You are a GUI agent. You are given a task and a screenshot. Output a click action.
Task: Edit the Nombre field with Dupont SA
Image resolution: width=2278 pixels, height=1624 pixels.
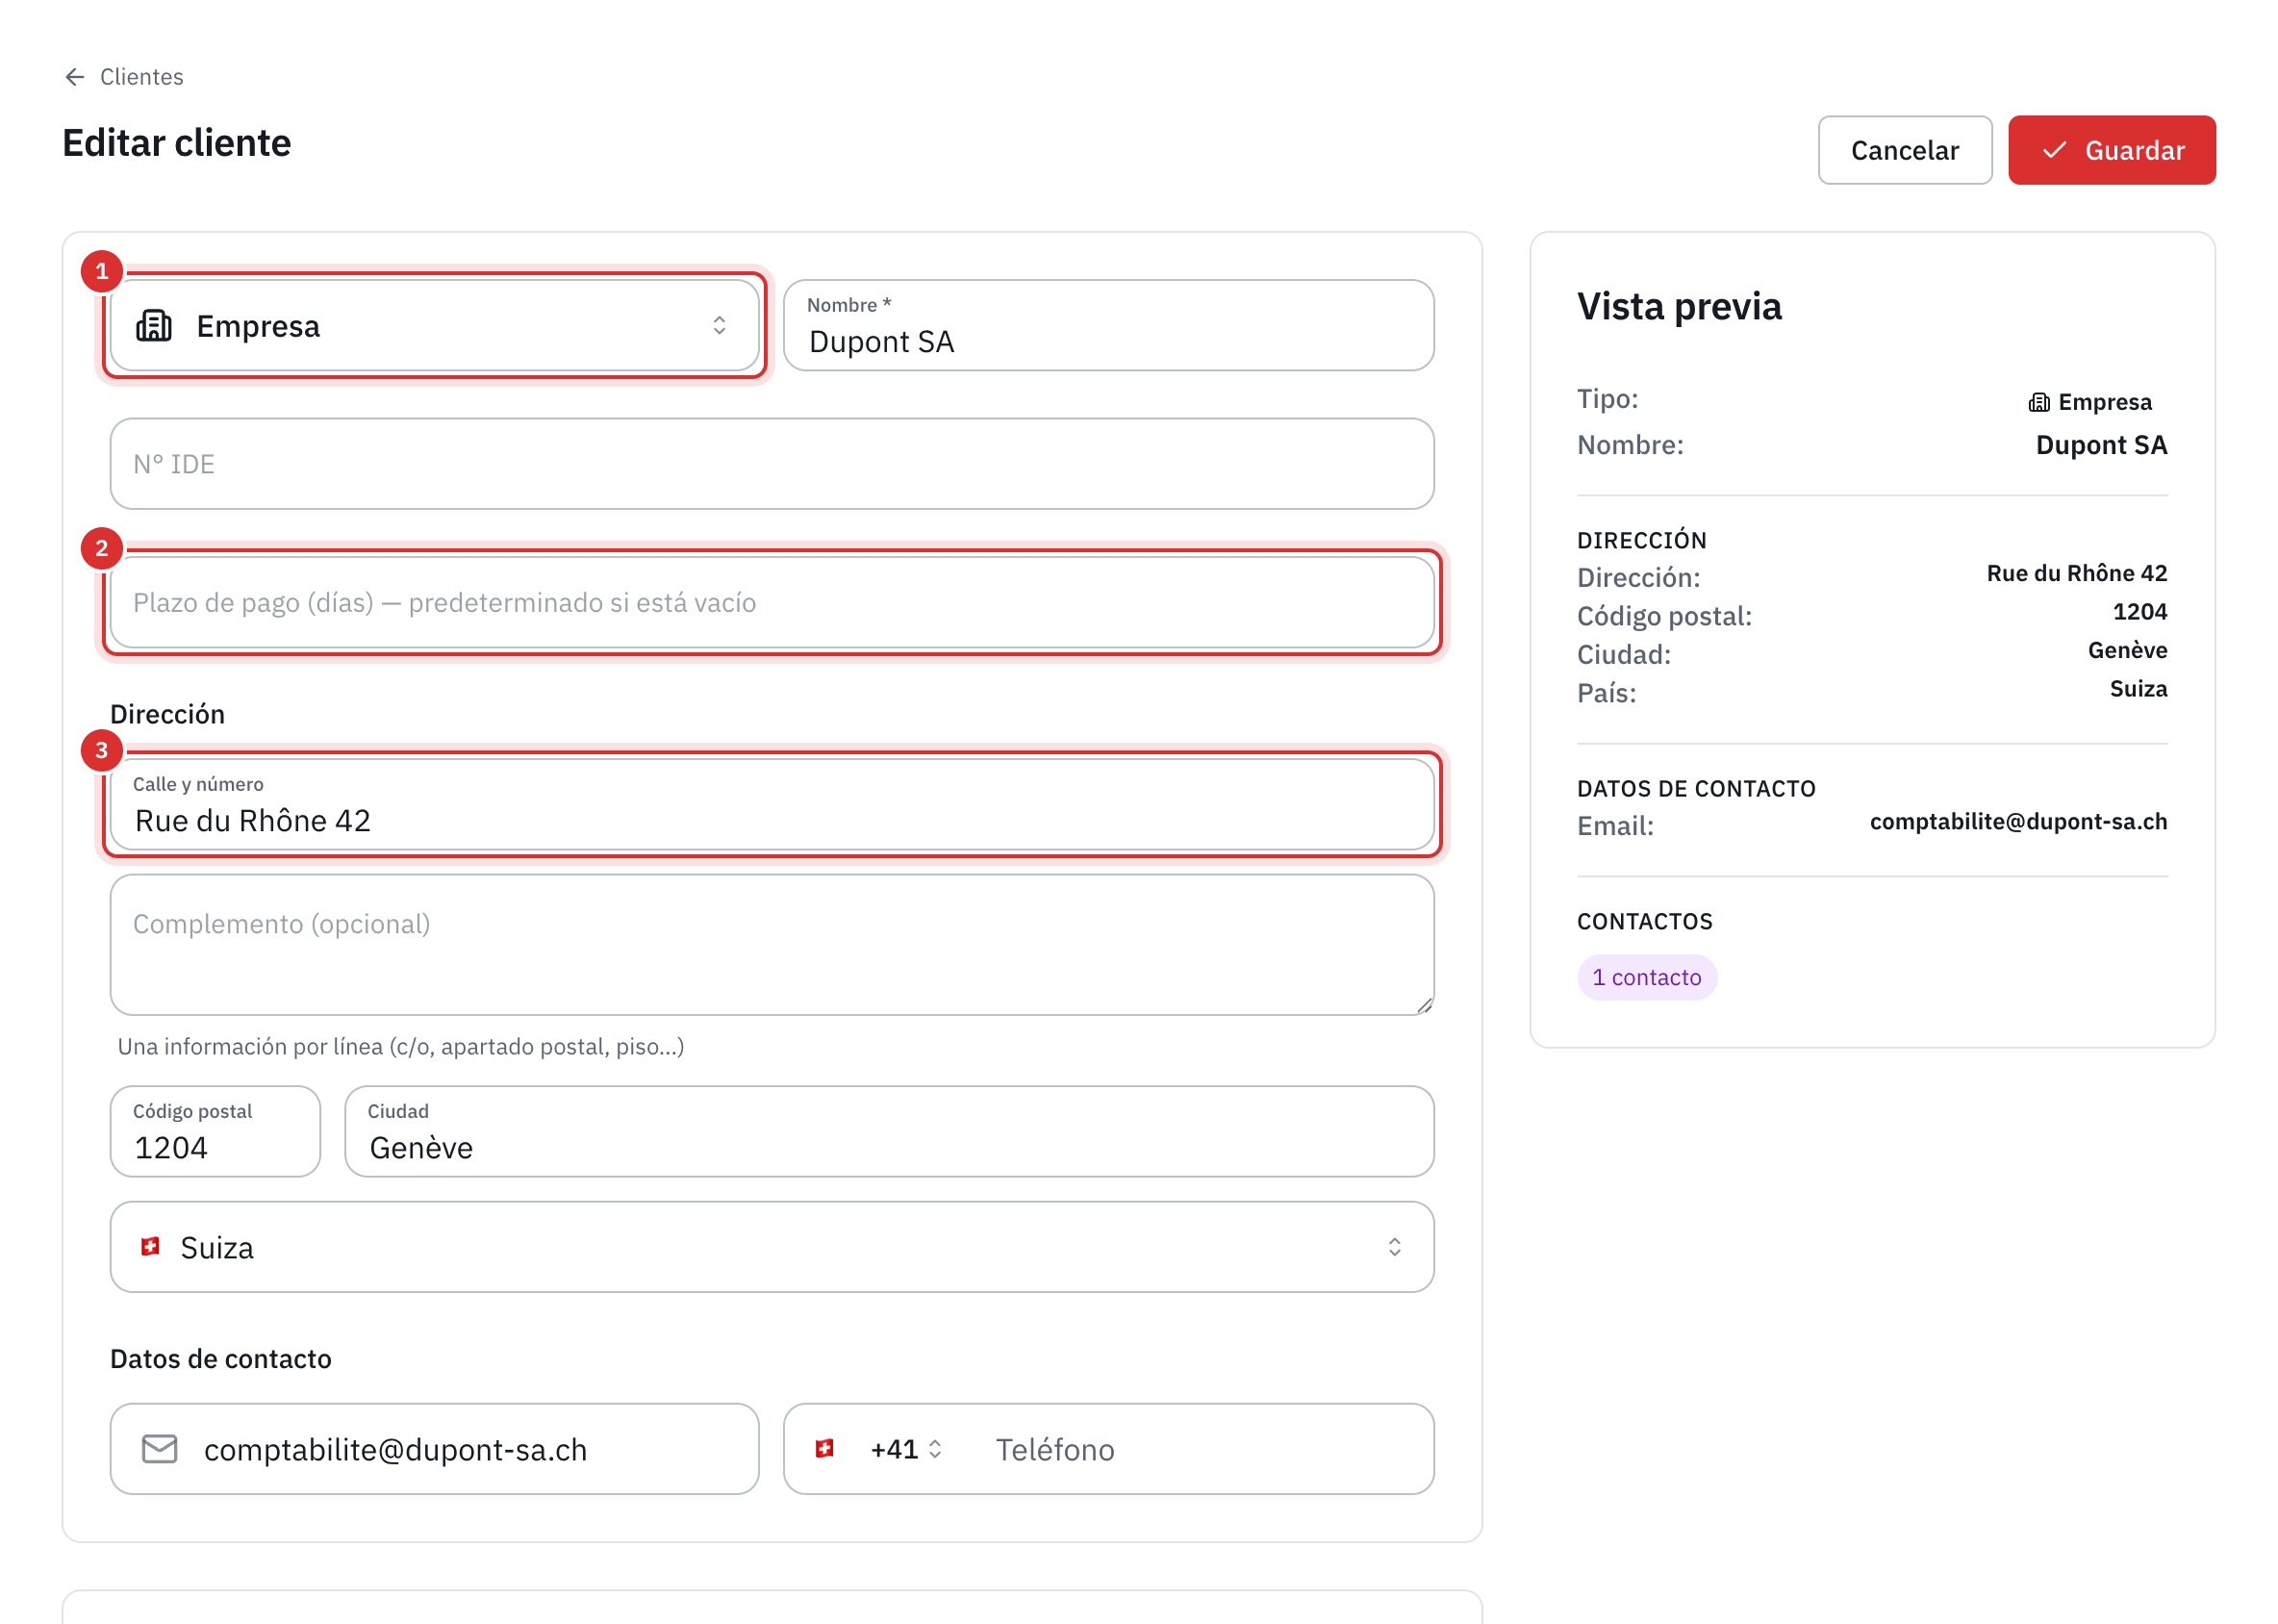tap(1108, 326)
